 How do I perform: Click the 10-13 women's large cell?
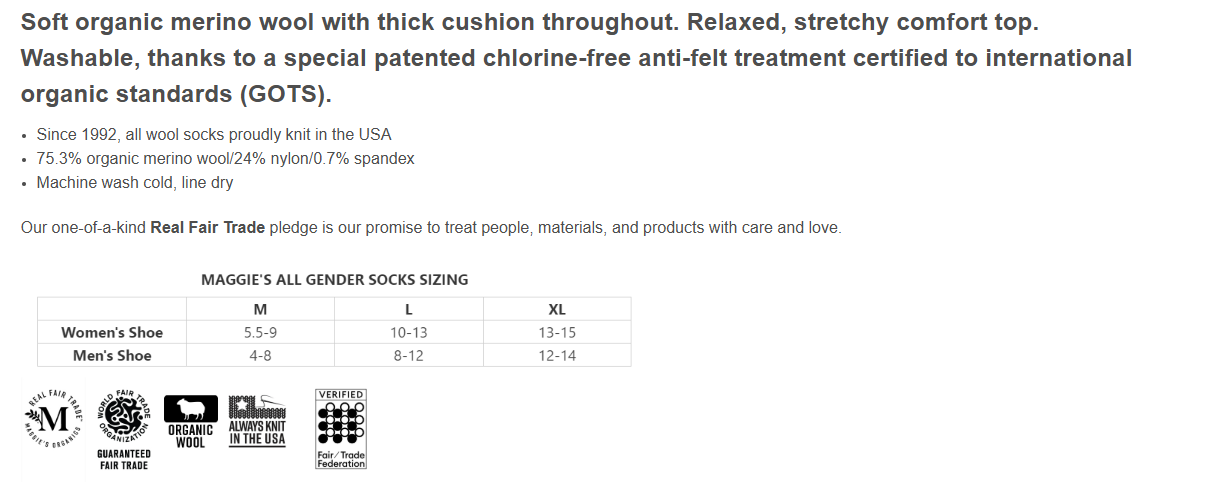click(408, 333)
